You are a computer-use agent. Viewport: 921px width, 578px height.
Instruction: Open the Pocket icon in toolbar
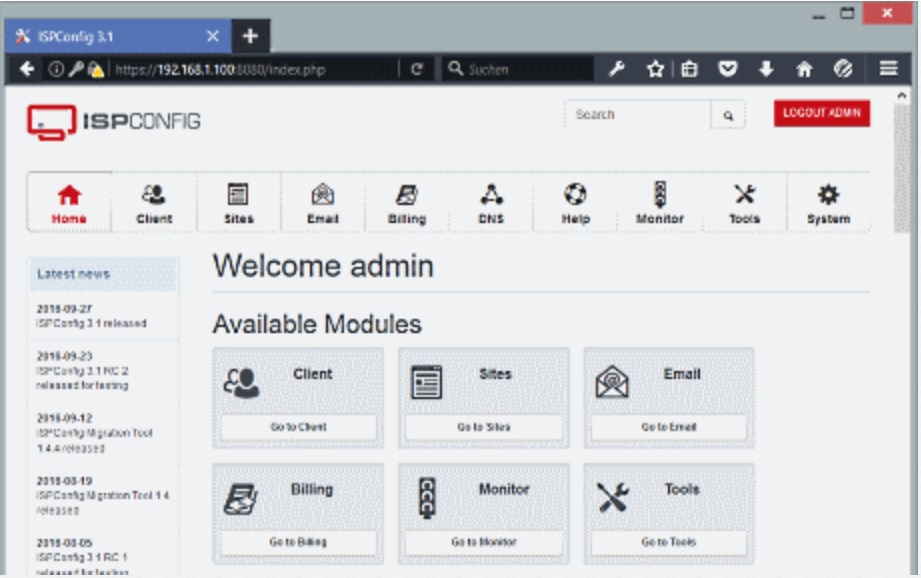pyautogui.click(x=728, y=69)
